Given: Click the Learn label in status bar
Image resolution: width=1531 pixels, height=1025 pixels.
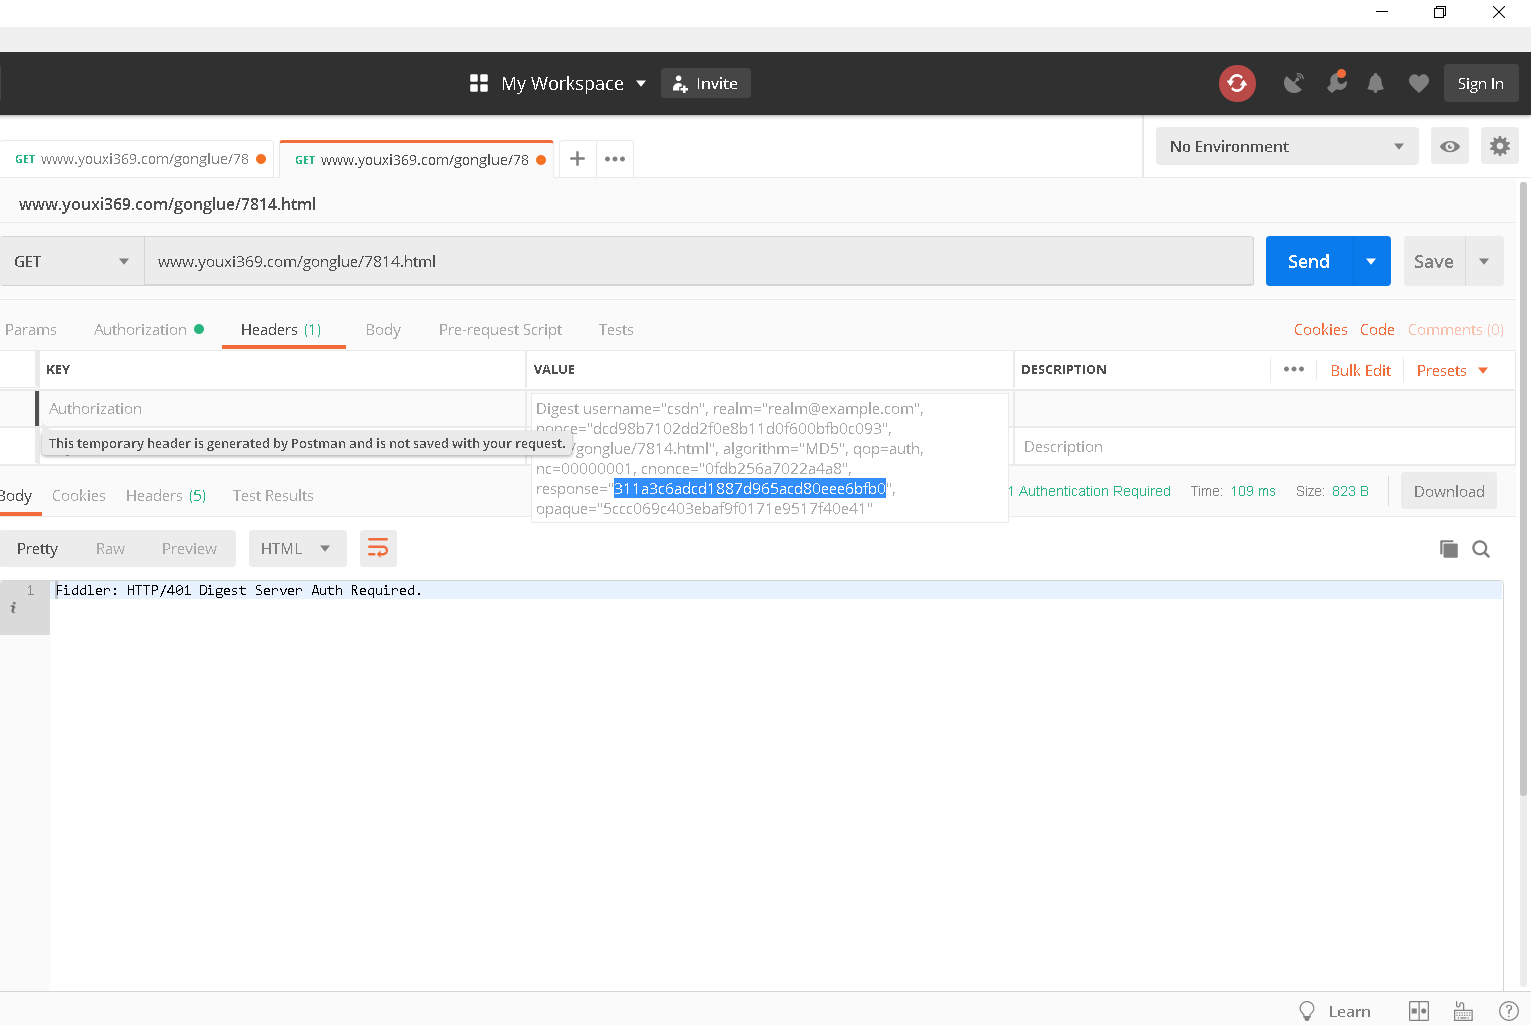Looking at the screenshot, I should (1349, 1011).
